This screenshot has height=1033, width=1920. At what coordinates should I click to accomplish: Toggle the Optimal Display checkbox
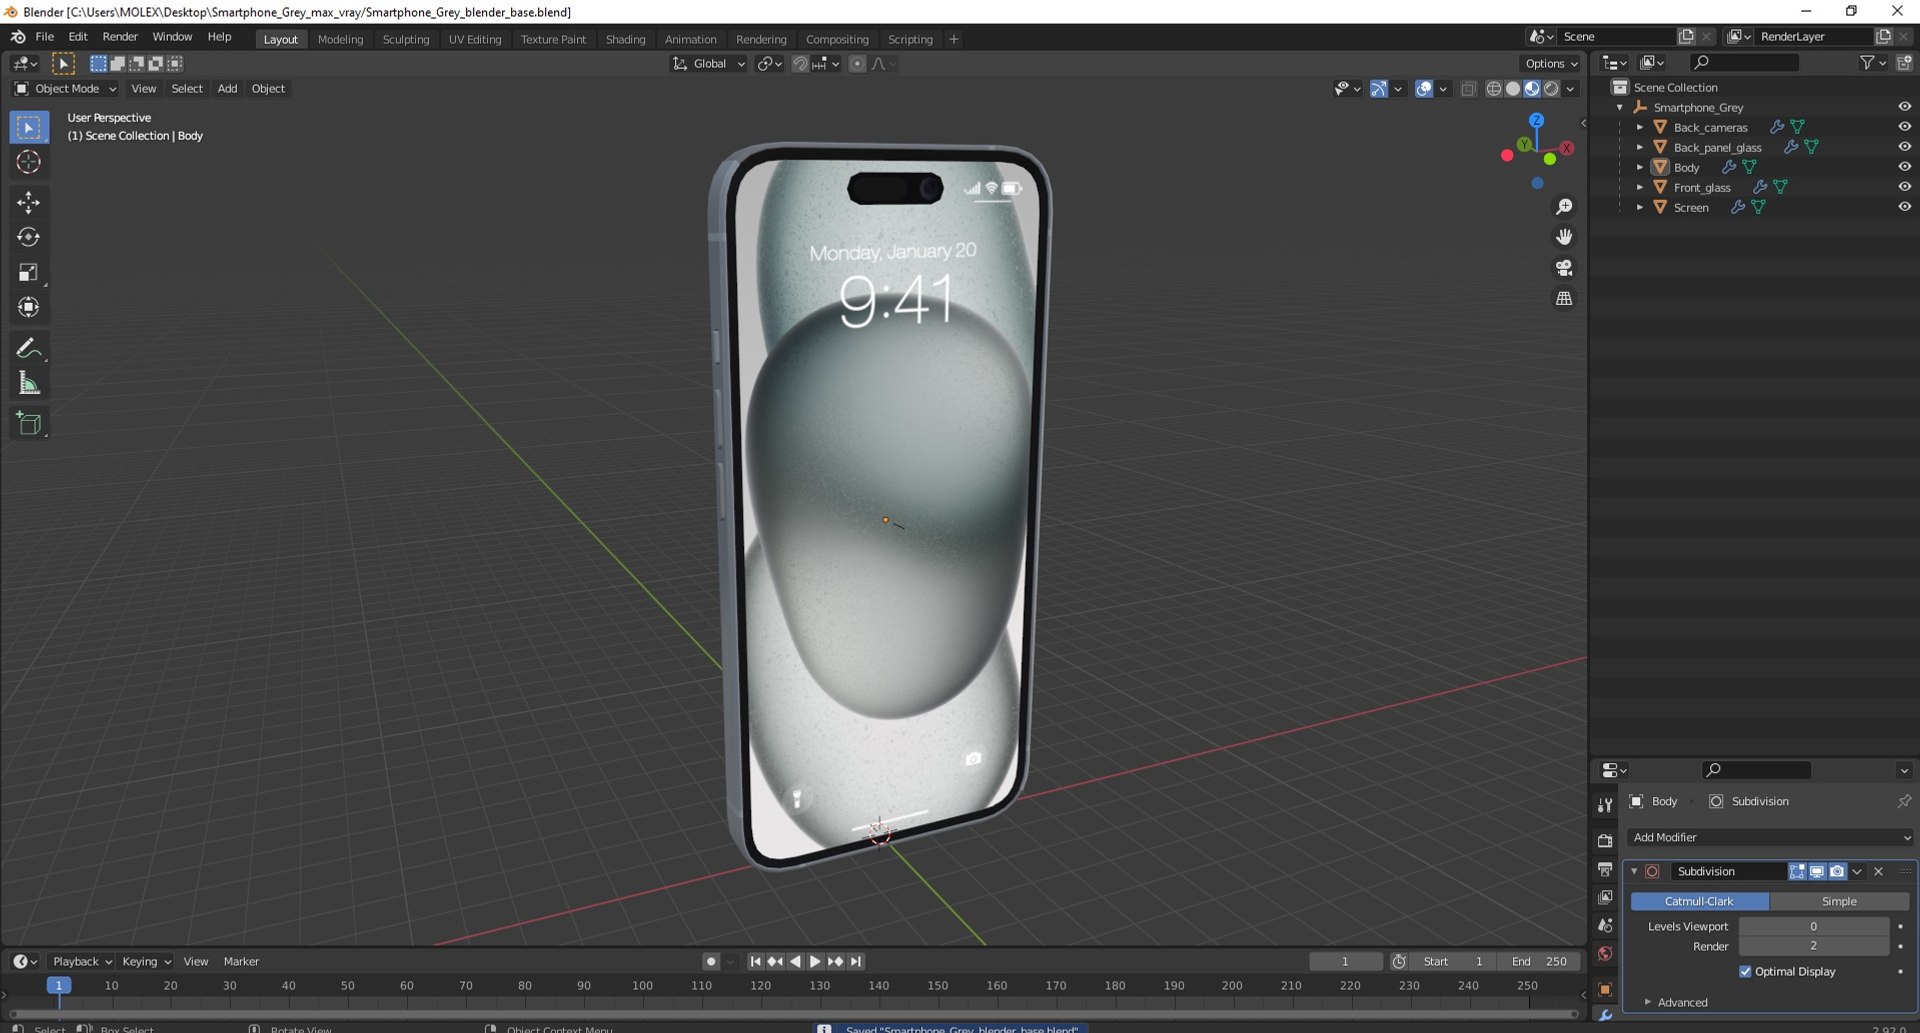[x=1745, y=972]
